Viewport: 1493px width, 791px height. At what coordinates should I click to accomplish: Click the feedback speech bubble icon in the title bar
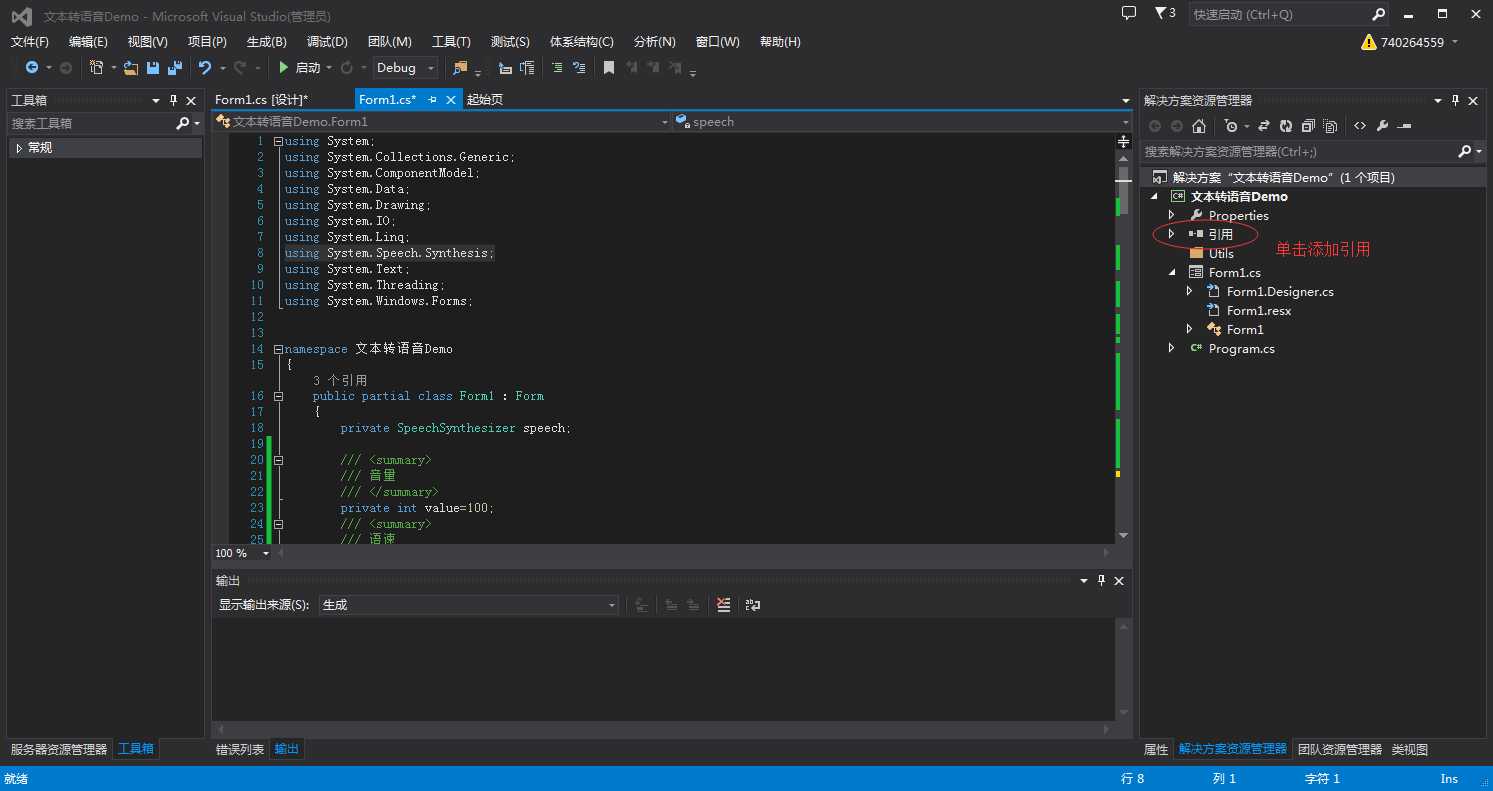(x=1129, y=13)
